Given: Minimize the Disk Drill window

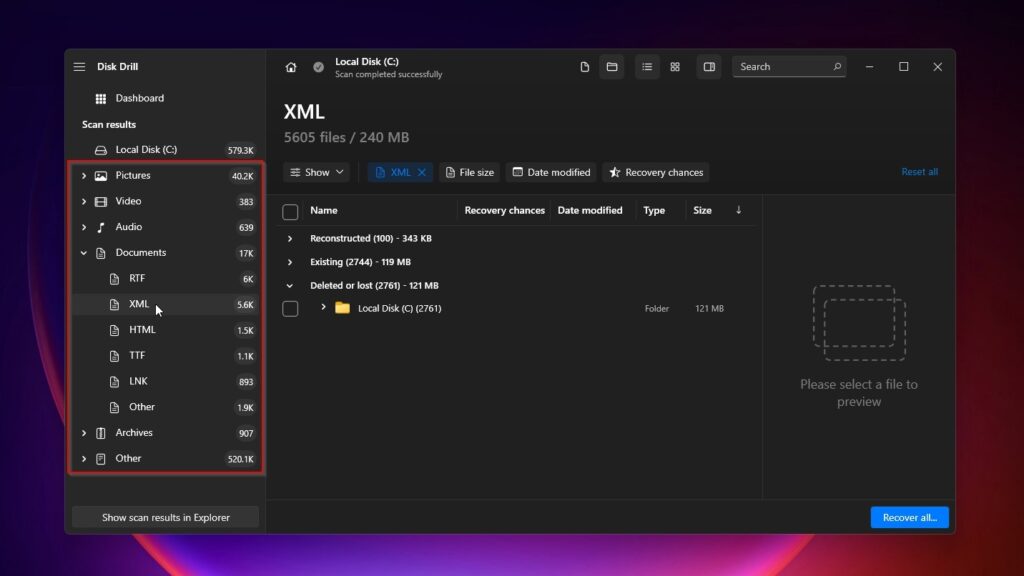Looking at the screenshot, I should (x=869, y=67).
